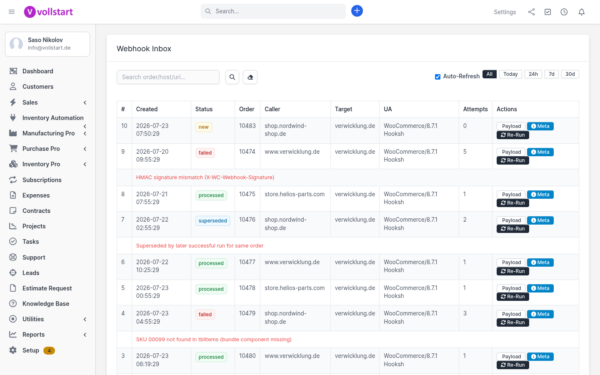Screen dimensions: 600x375
Task: Click the Created column header
Action: coord(147,109)
